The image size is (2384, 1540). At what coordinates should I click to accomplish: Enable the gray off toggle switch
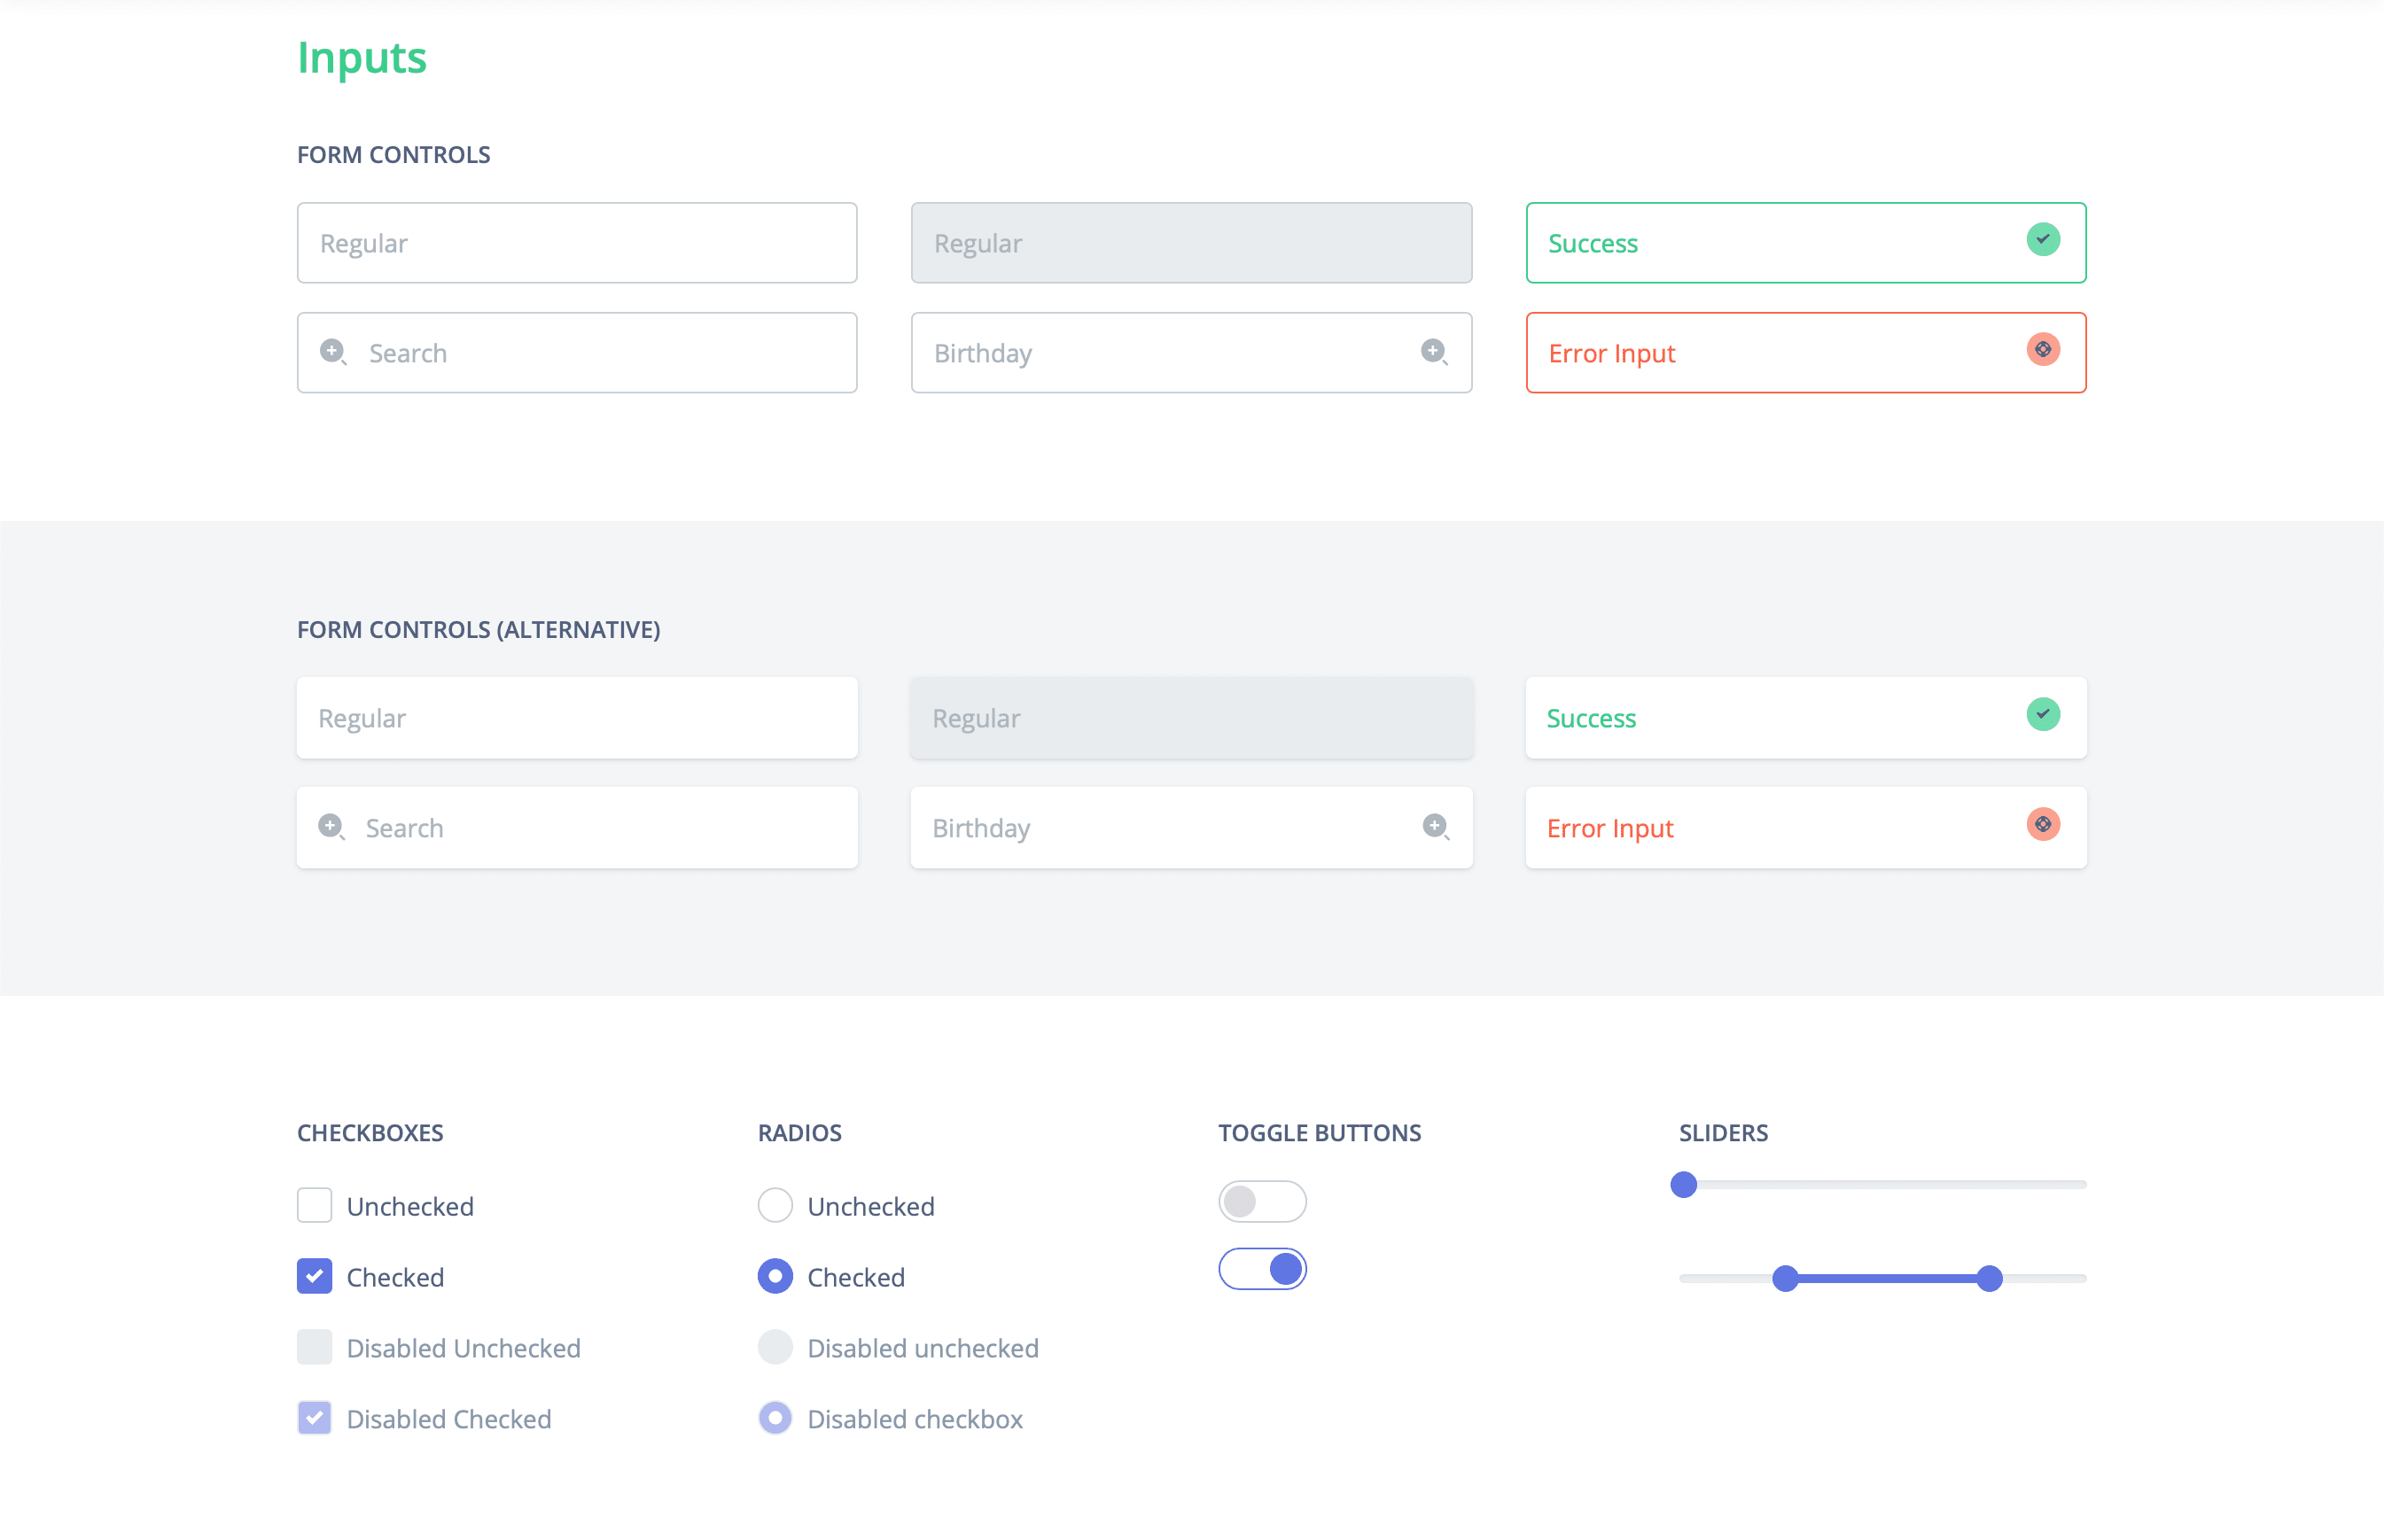[1262, 1201]
